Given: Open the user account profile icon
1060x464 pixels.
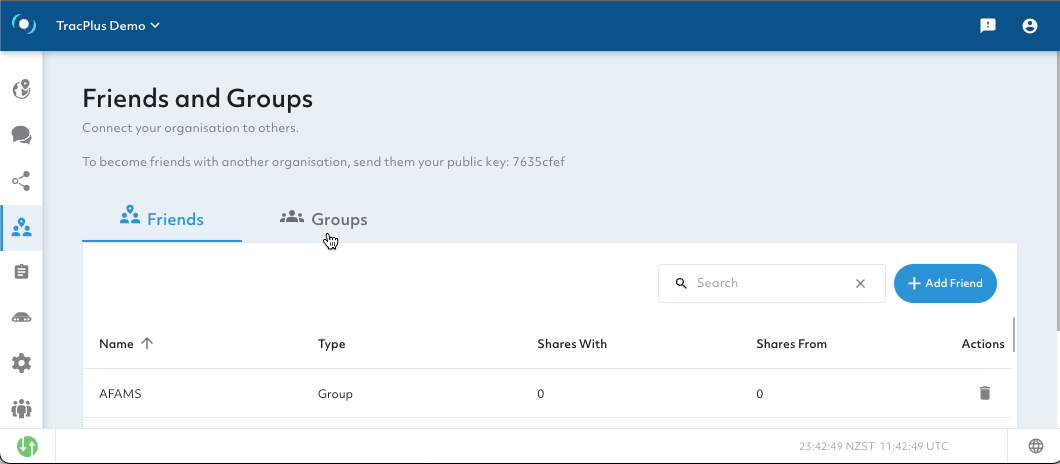Looking at the screenshot, I should click(1030, 26).
